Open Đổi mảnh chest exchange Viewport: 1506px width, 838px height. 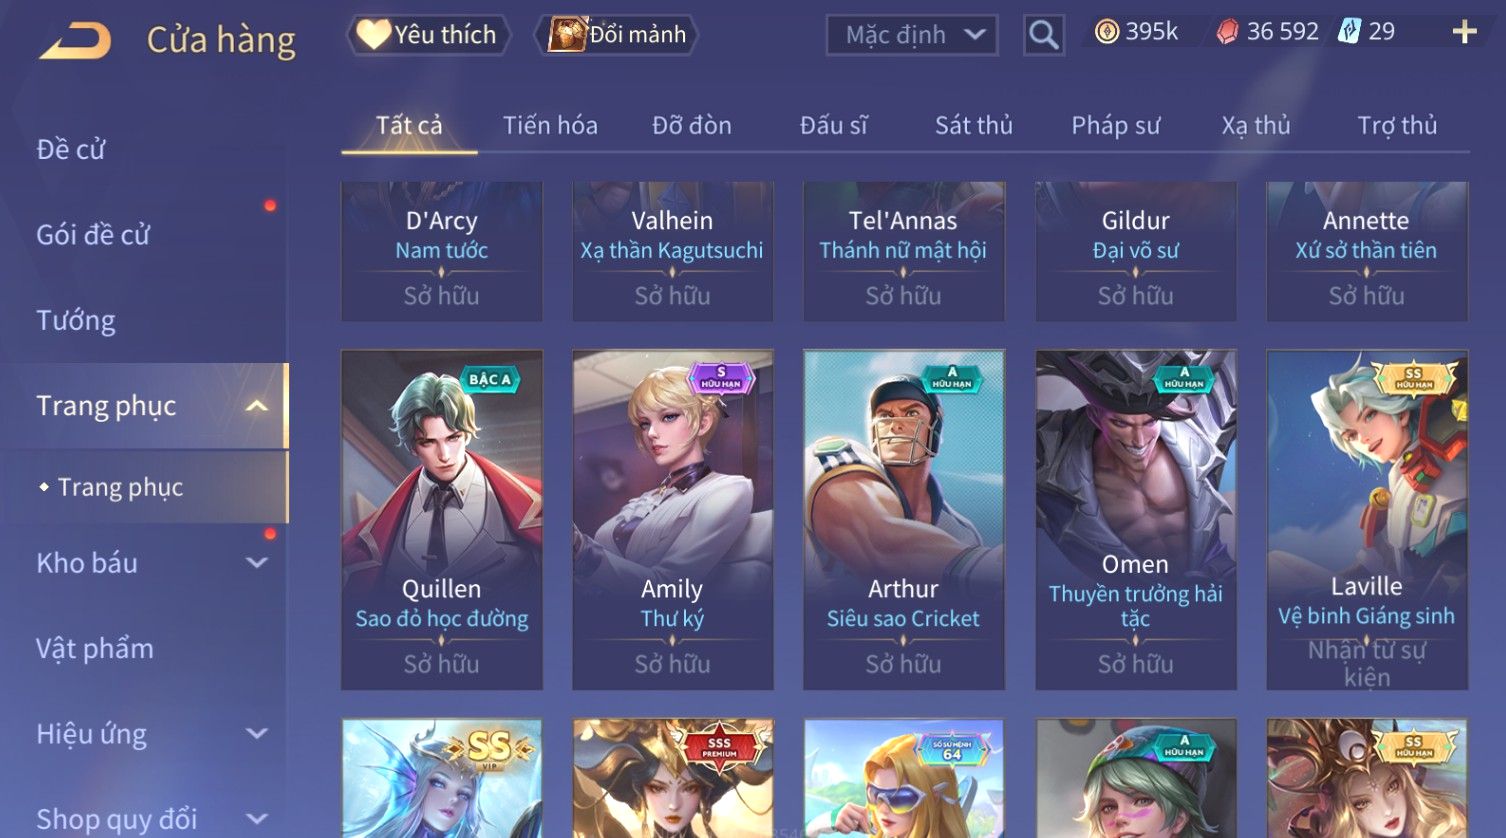click(616, 35)
